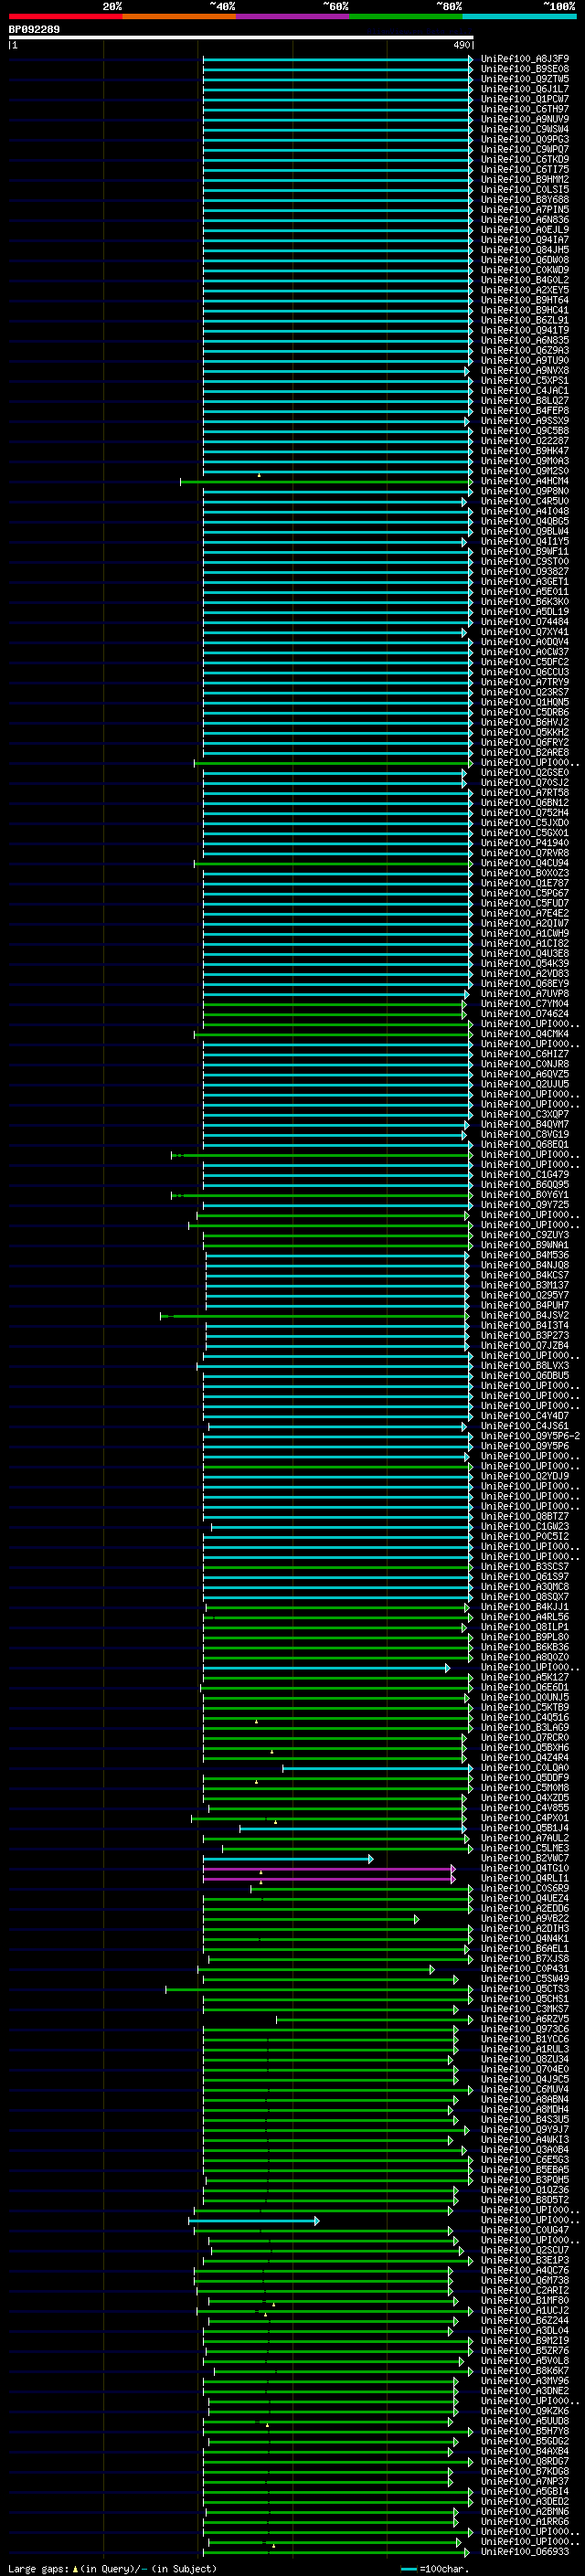Open hit UniRef100_C6TKD9

tap(524, 159)
